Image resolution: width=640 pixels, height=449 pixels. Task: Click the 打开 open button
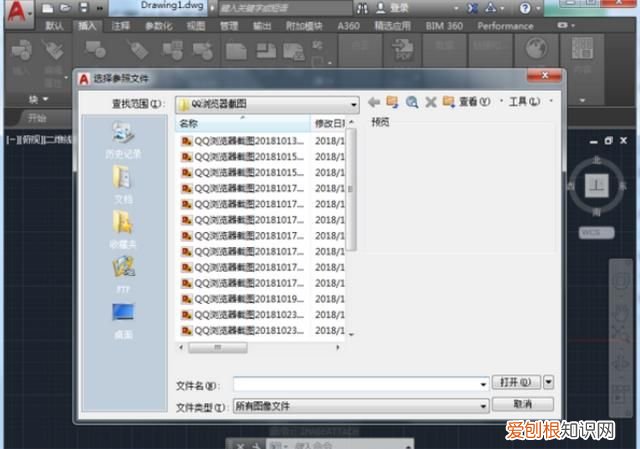point(516,382)
